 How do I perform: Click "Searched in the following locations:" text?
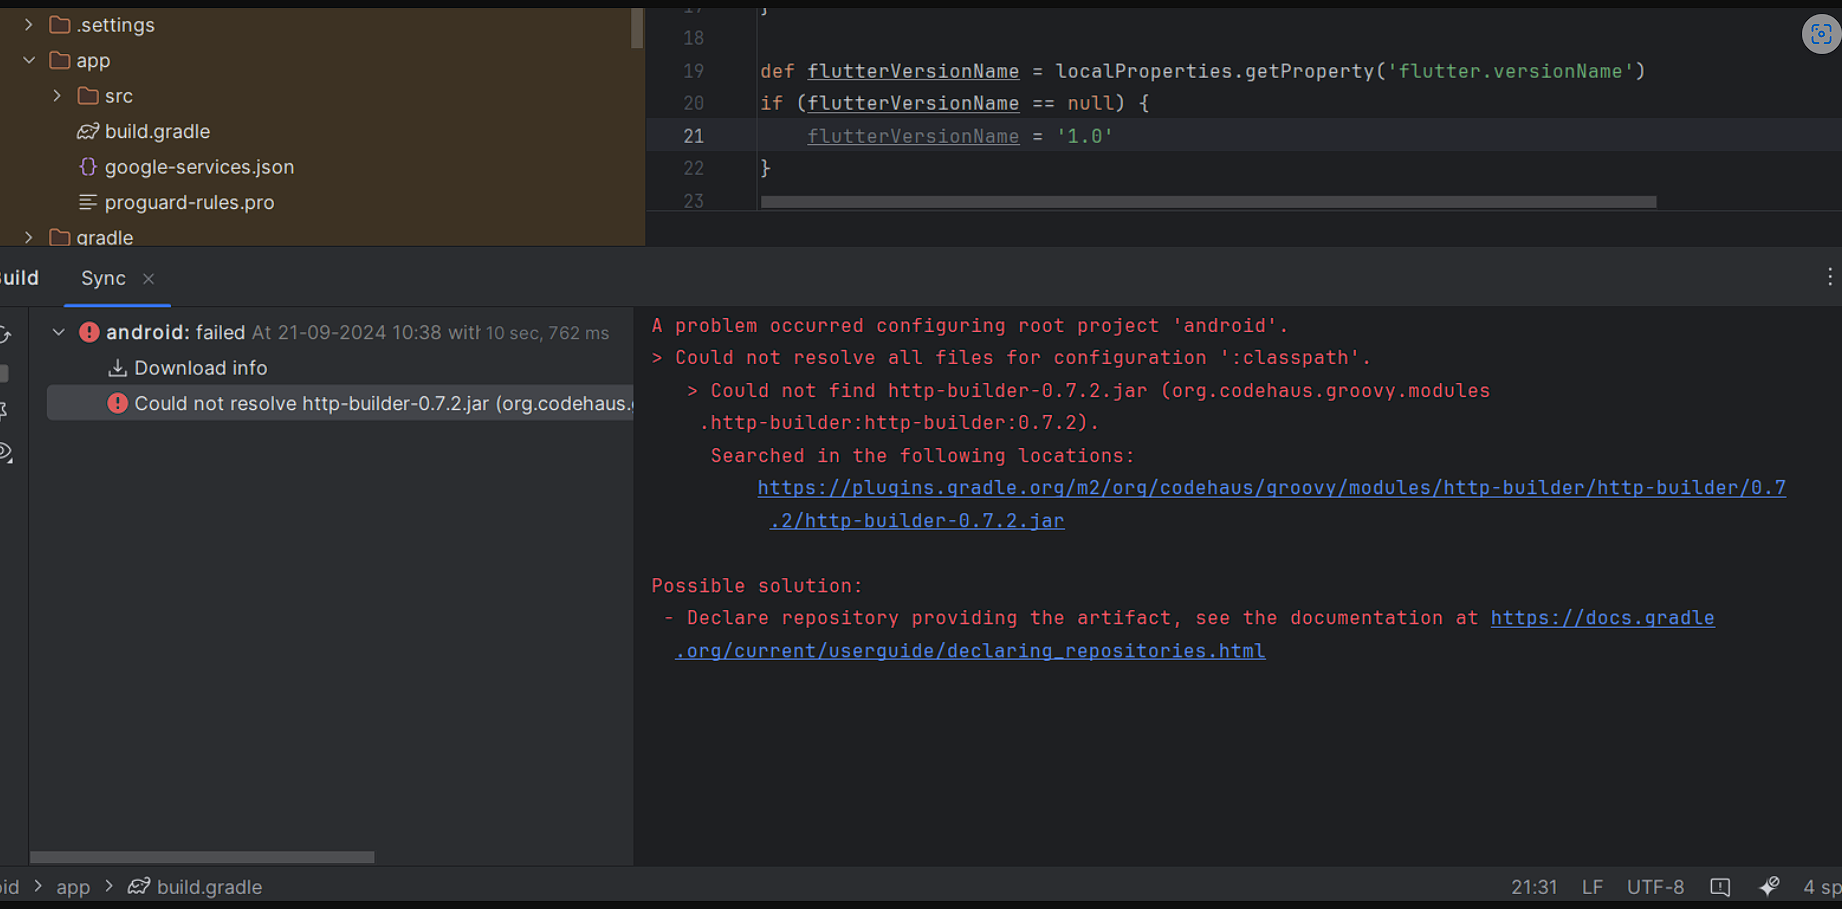pyautogui.click(x=922, y=456)
